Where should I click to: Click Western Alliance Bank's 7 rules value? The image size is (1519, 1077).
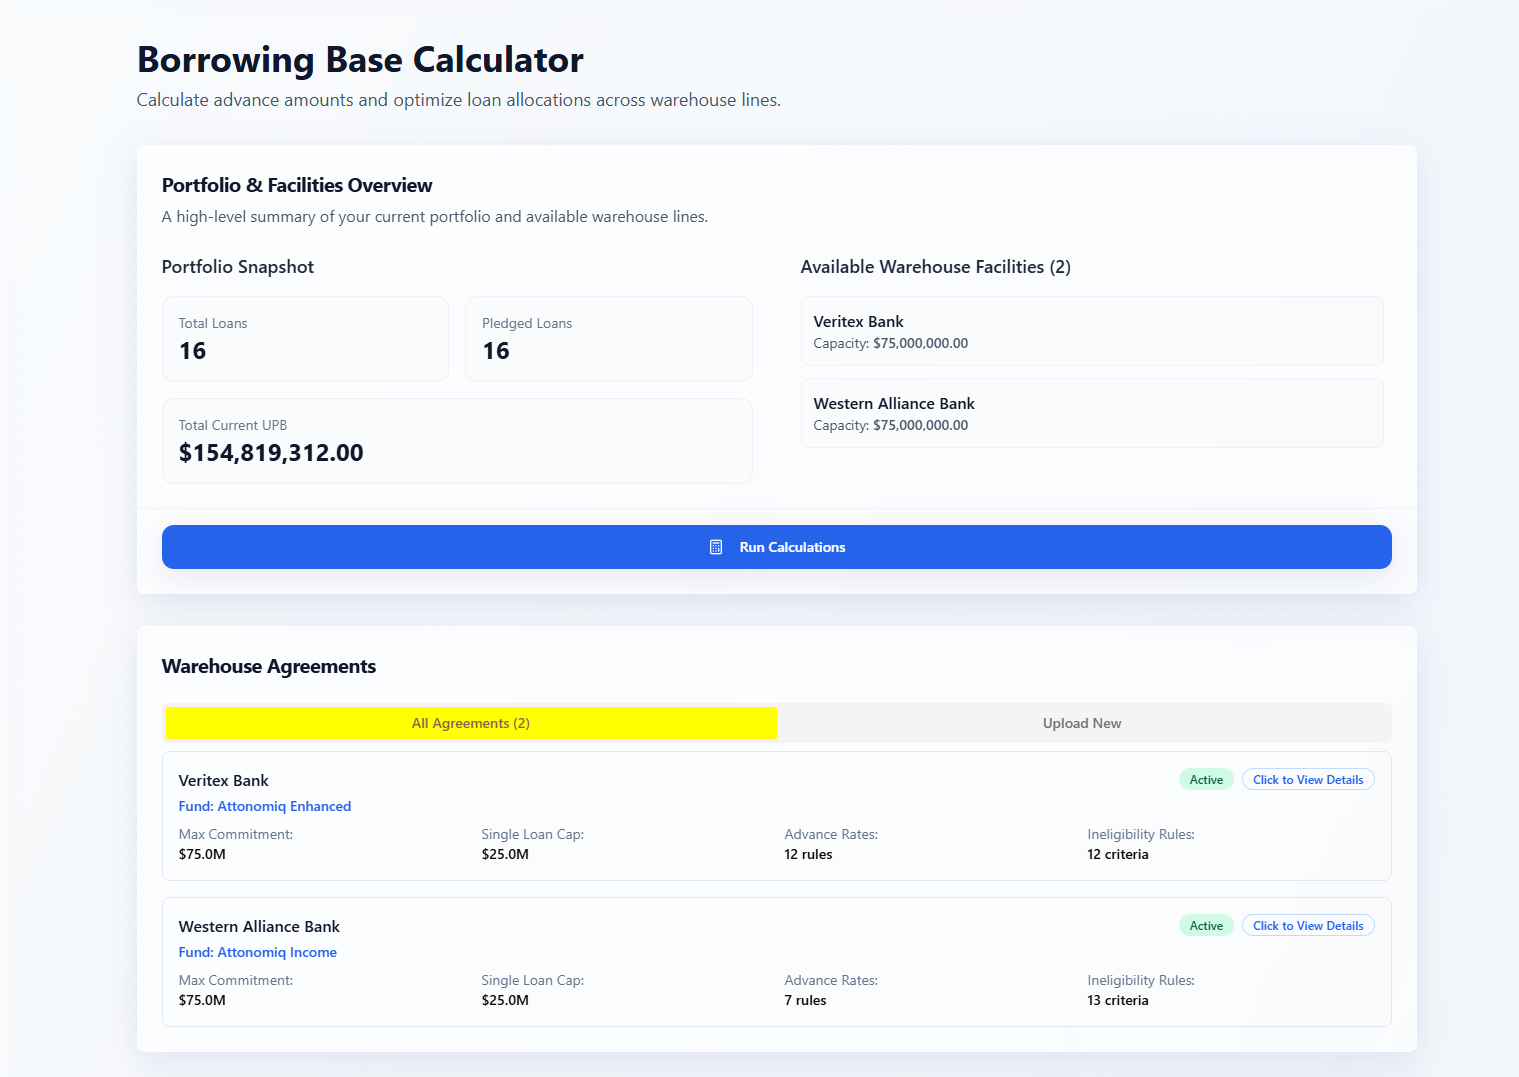[x=805, y=1000]
